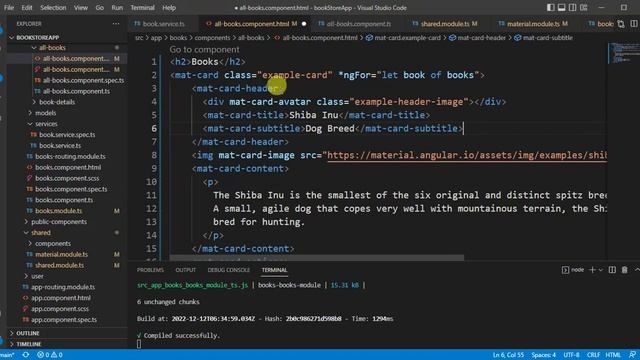
Task: Open the Run menu
Action: [x=117, y=7]
